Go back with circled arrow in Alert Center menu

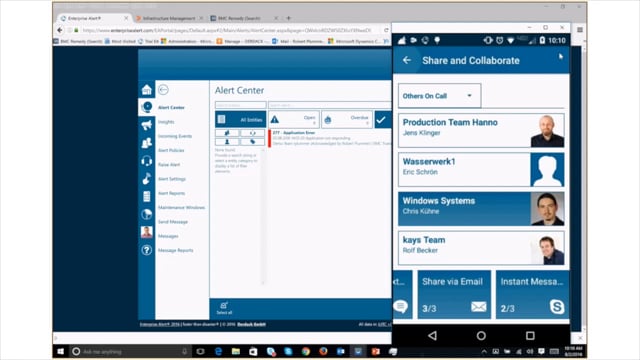tap(163, 89)
